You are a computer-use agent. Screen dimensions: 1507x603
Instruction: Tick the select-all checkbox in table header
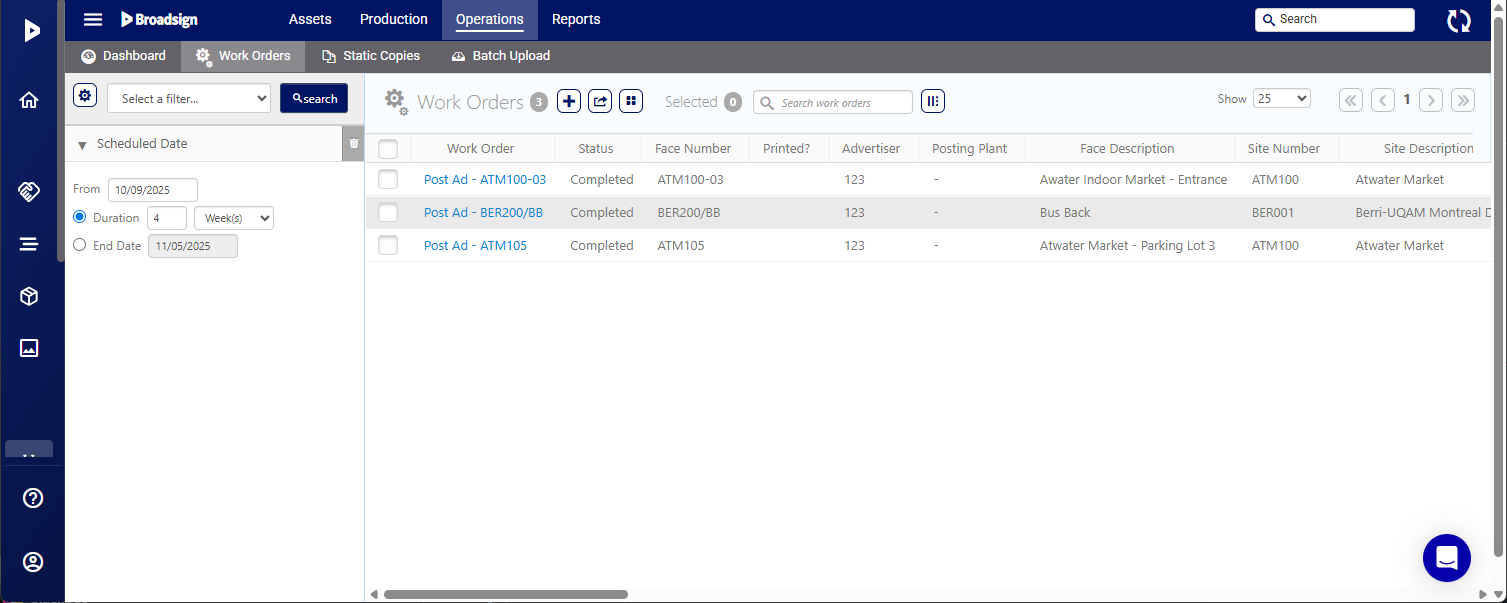pyautogui.click(x=388, y=149)
